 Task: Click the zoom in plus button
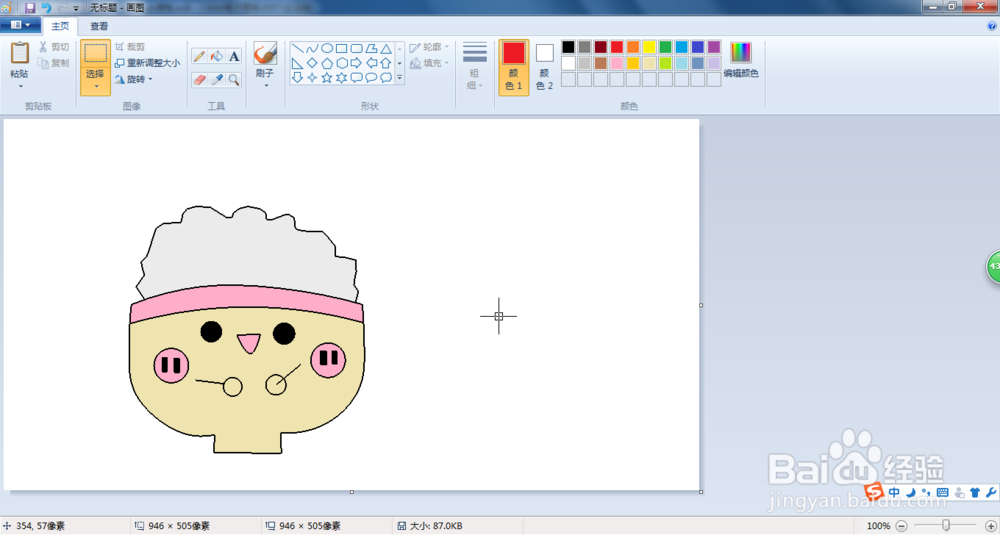(x=990, y=526)
